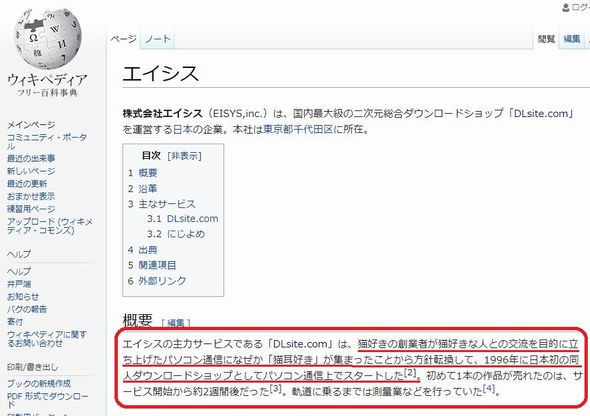Image resolution: width=590 pixels, height=416 pixels.
Task: Edit the 概要 section via 編集
Action: [176, 323]
